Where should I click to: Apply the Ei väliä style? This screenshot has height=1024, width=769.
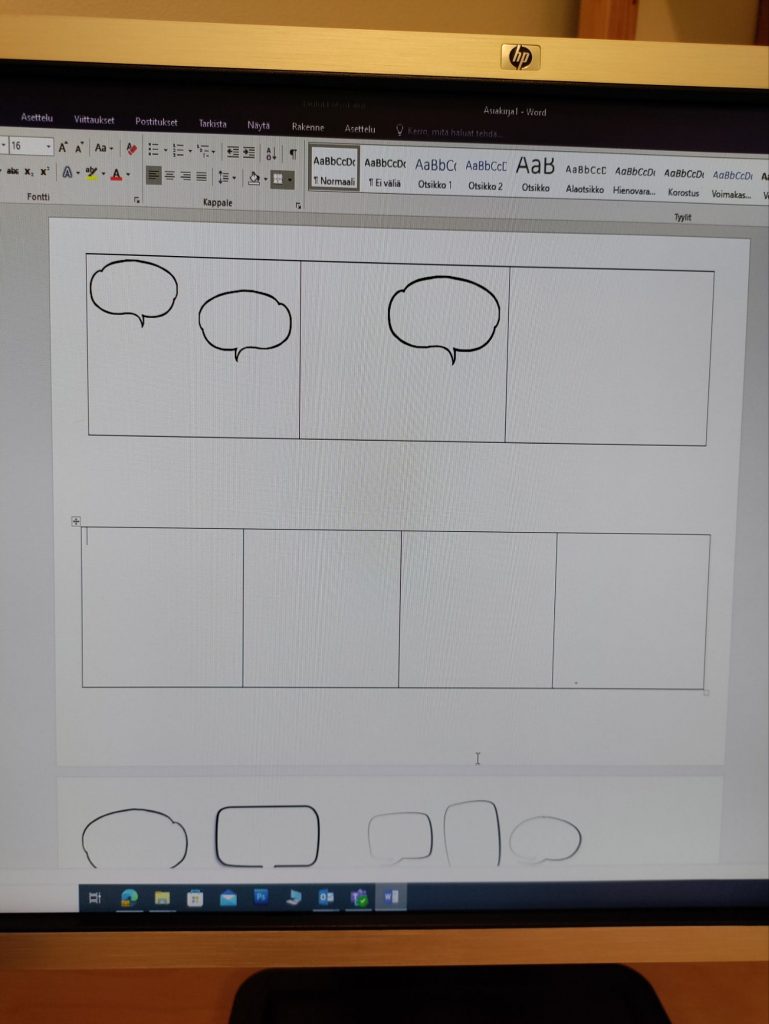385,170
